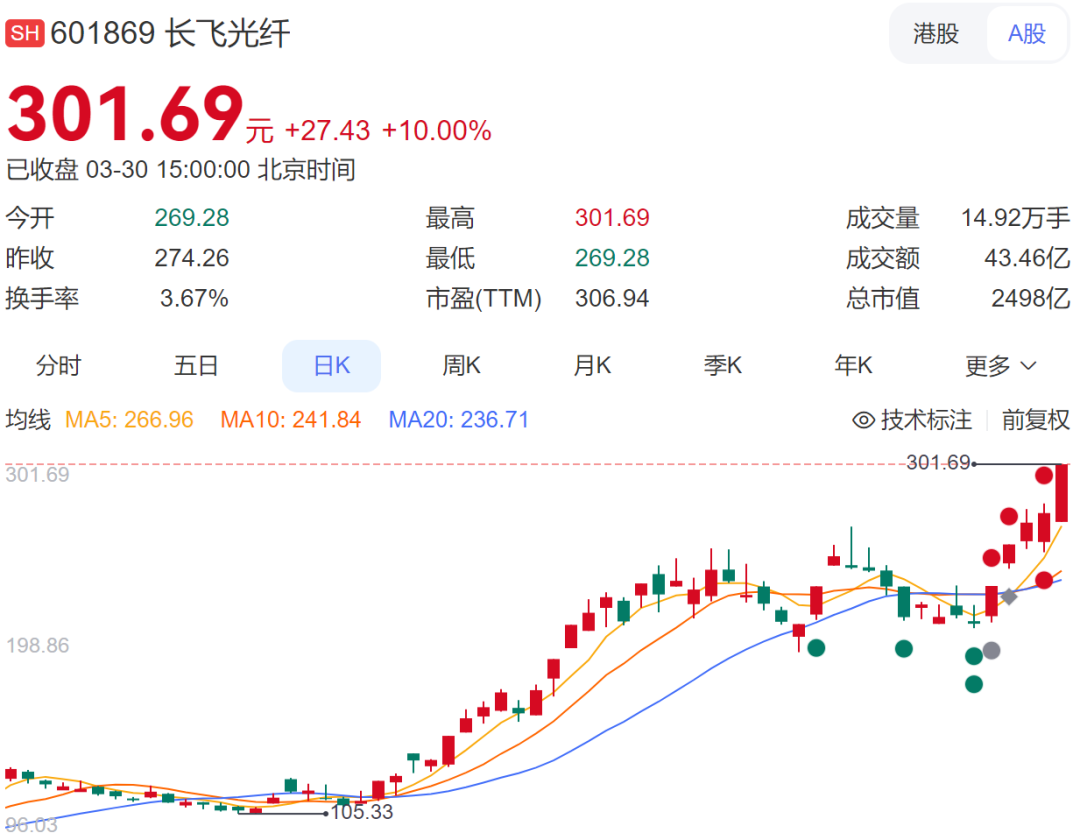The image size is (1080, 833).
Task: Switch to A股 market view
Action: [1027, 34]
